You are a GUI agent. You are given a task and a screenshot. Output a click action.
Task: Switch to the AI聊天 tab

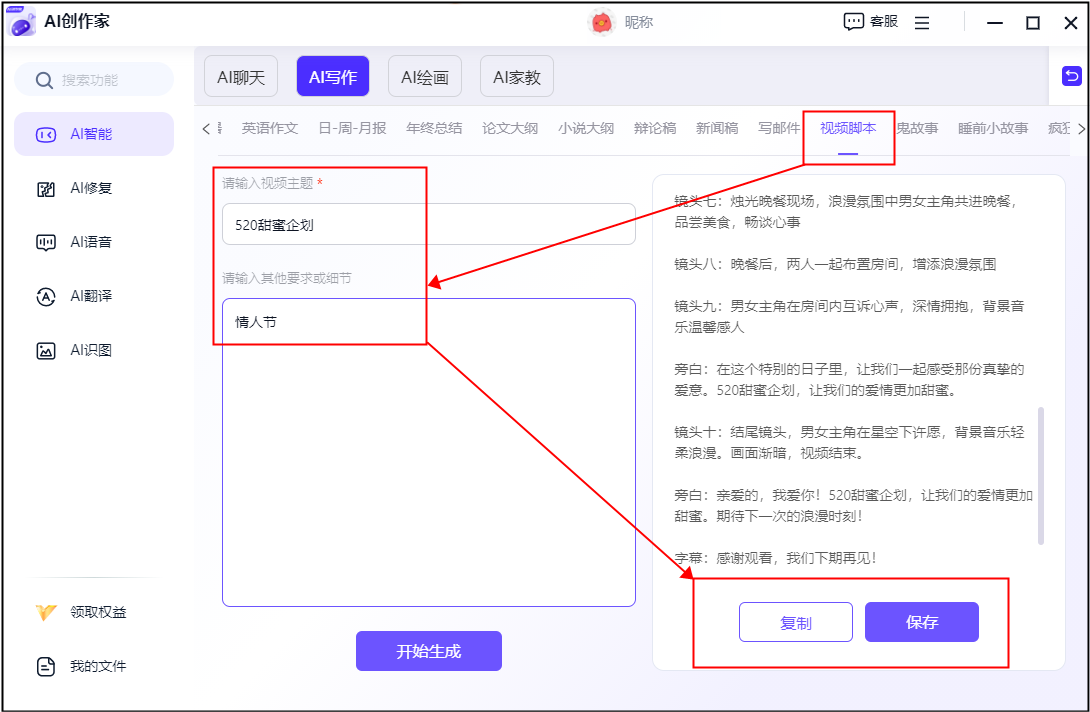coord(241,77)
